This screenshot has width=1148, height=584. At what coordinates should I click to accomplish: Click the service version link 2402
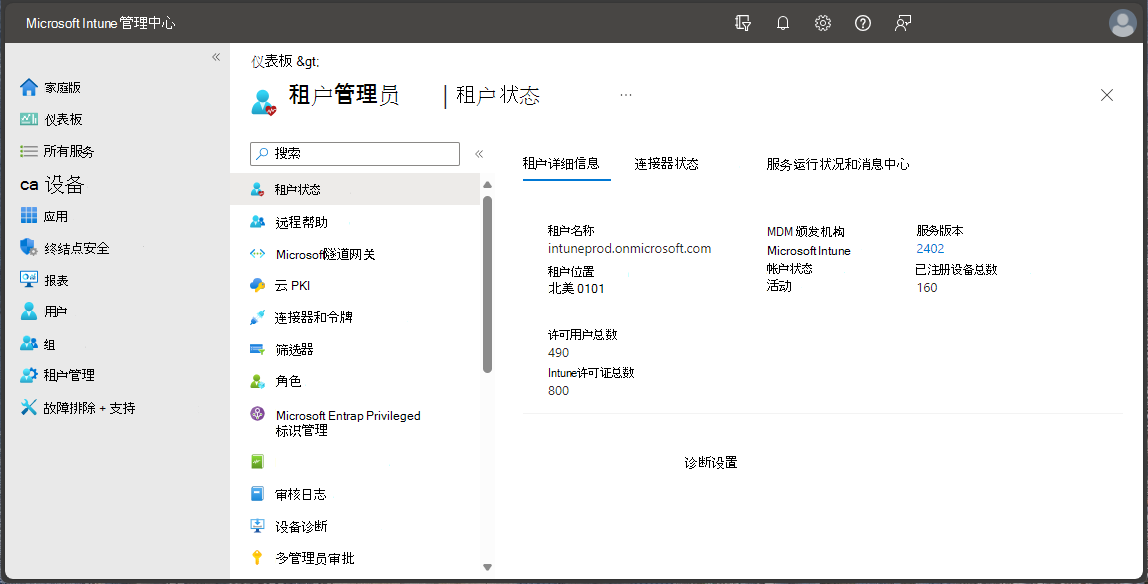(x=931, y=249)
